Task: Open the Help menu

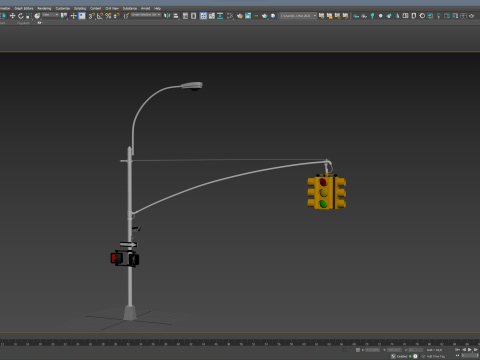Action: (x=157, y=8)
